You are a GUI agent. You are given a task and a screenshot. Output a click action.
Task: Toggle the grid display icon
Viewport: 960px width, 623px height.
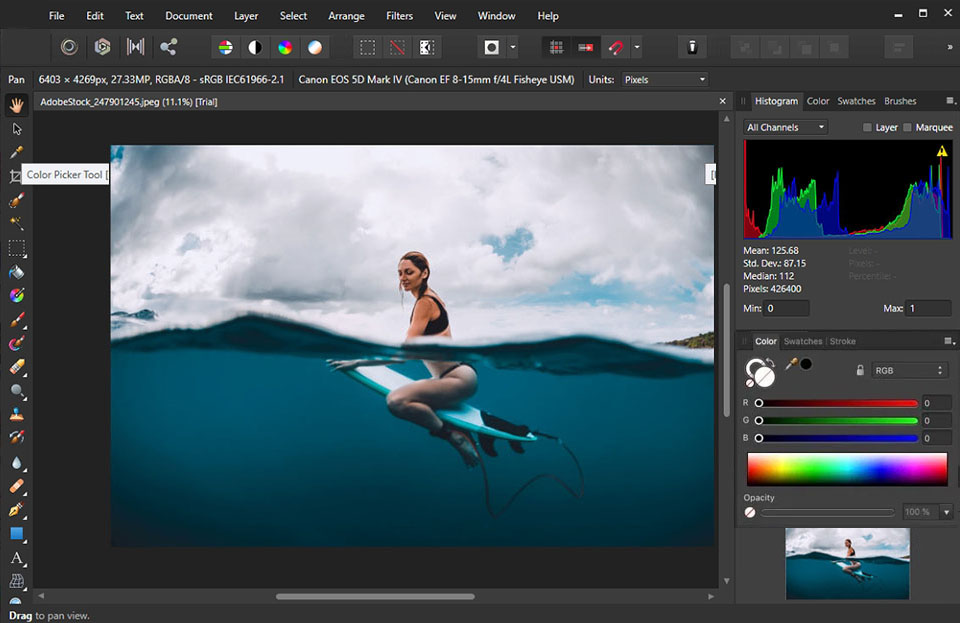(x=556, y=48)
